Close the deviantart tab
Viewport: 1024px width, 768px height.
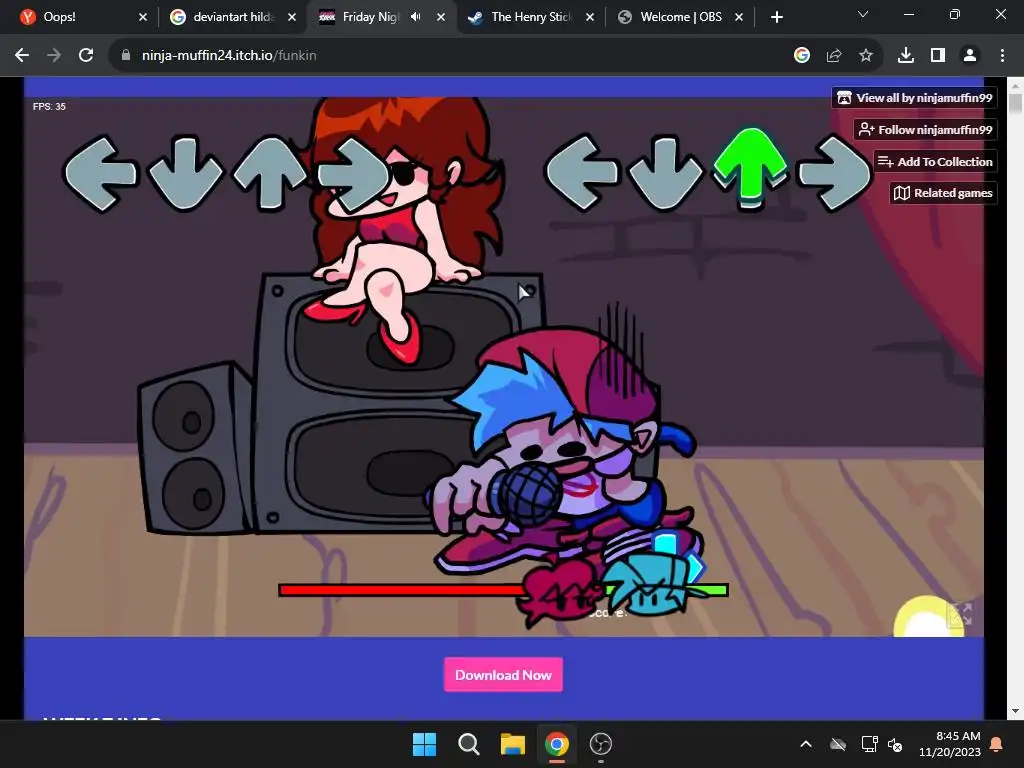292,17
